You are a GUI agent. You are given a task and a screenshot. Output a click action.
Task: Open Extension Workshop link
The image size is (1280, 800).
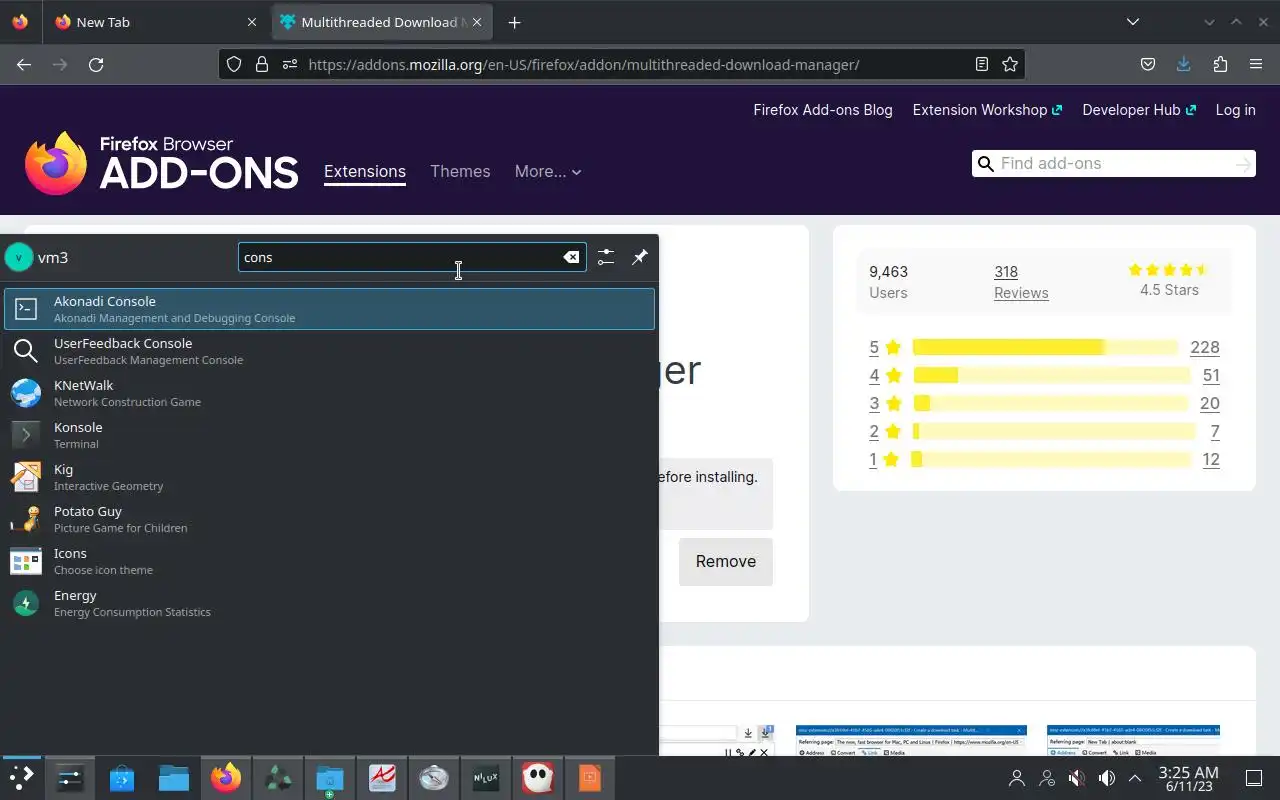coord(987,110)
